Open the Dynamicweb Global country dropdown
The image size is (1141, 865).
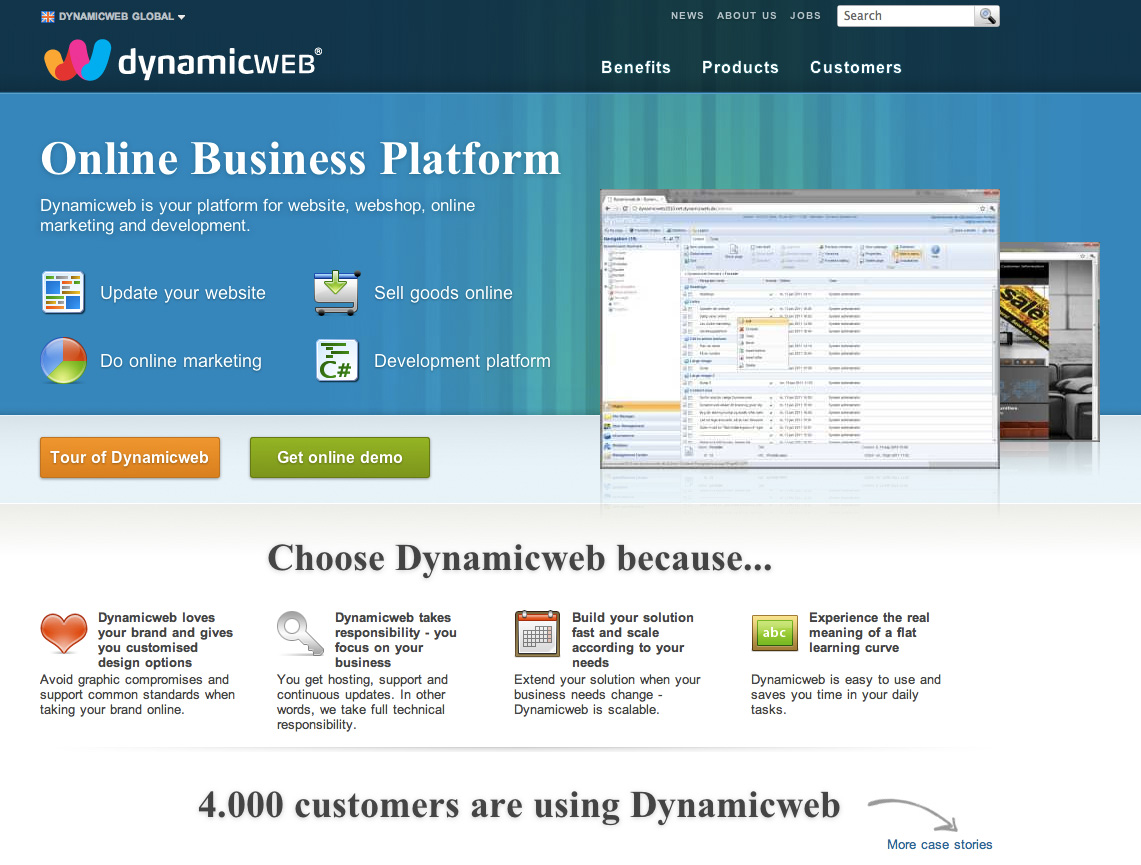[114, 17]
